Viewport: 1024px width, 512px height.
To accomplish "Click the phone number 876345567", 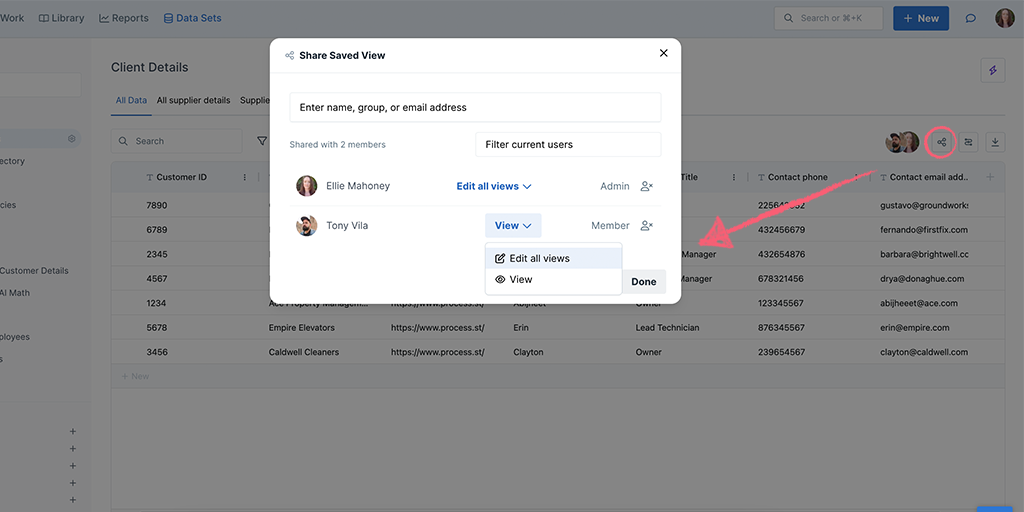I will (781, 328).
